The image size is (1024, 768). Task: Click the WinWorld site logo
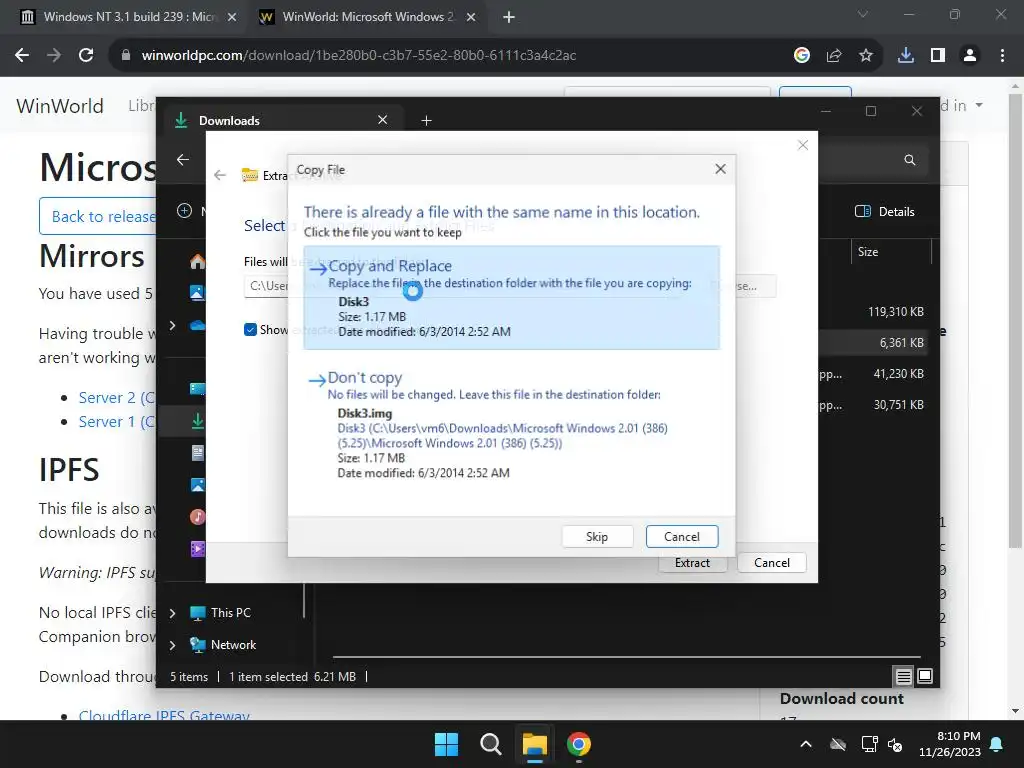[59, 106]
